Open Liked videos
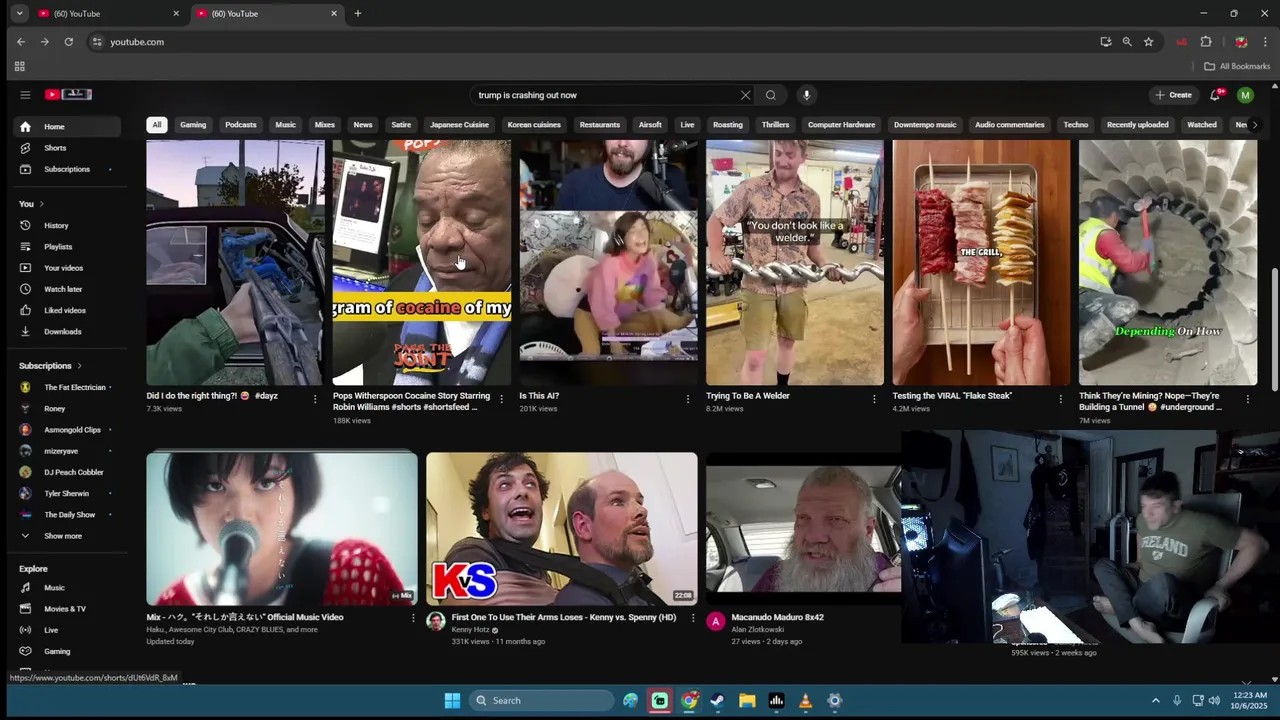This screenshot has width=1280, height=720. [x=66, y=310]
